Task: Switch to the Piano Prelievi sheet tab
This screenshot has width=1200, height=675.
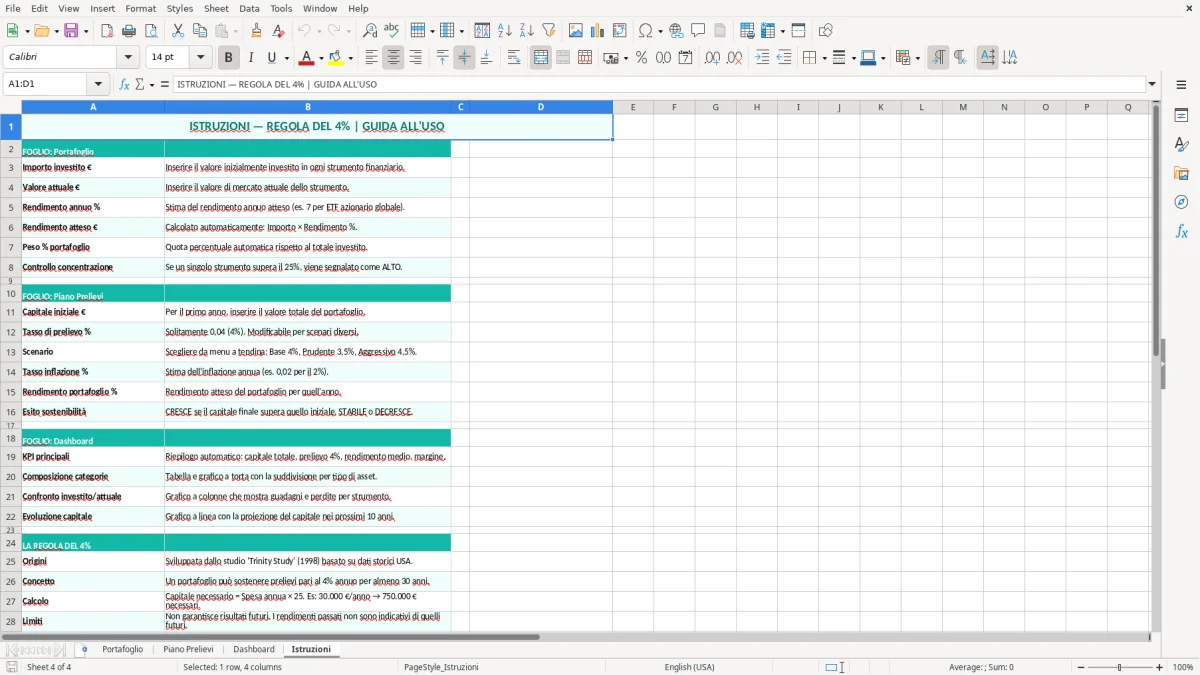Action: 188,649
